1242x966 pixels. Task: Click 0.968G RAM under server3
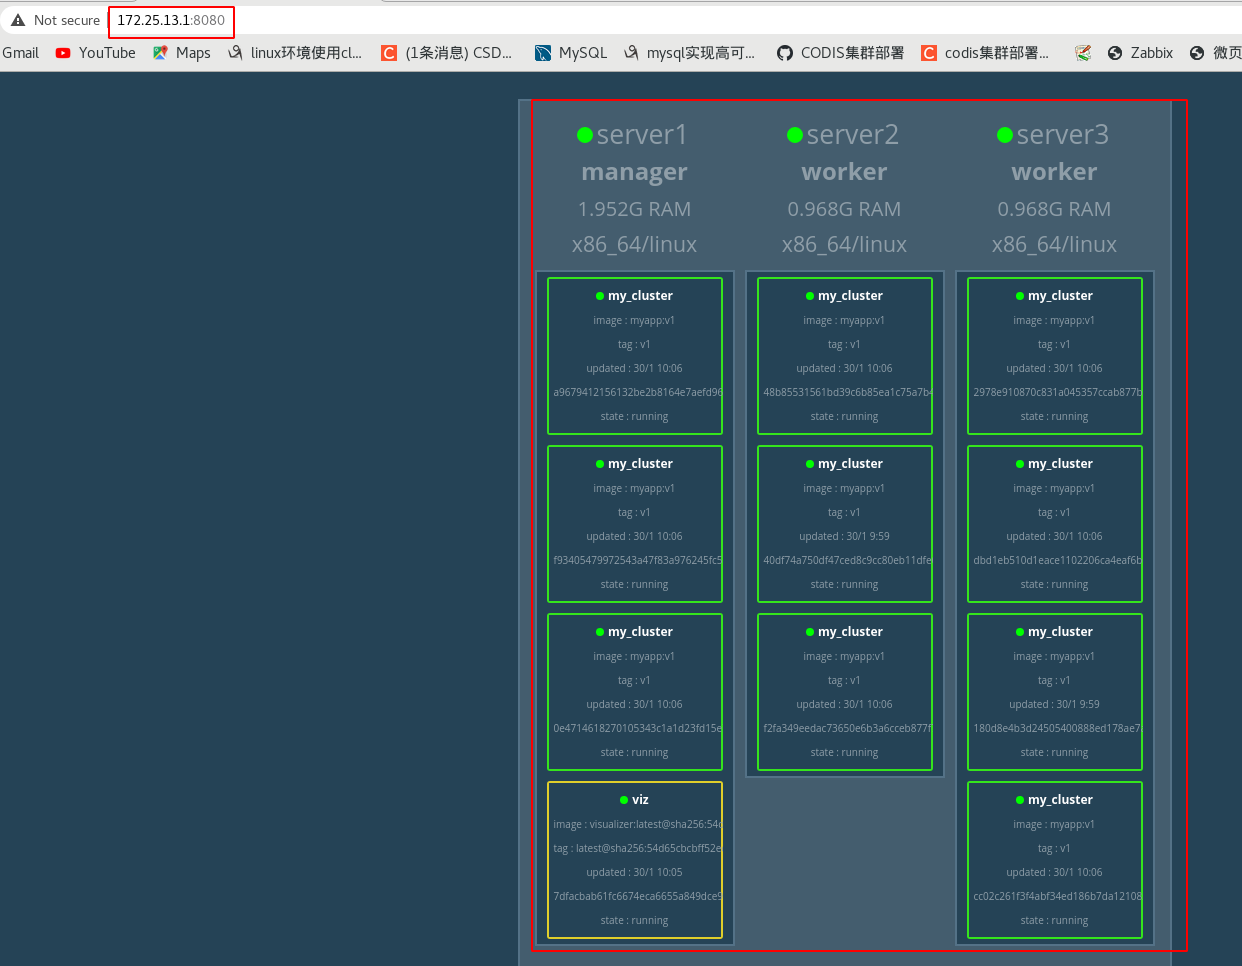(x=1054, y=209)
